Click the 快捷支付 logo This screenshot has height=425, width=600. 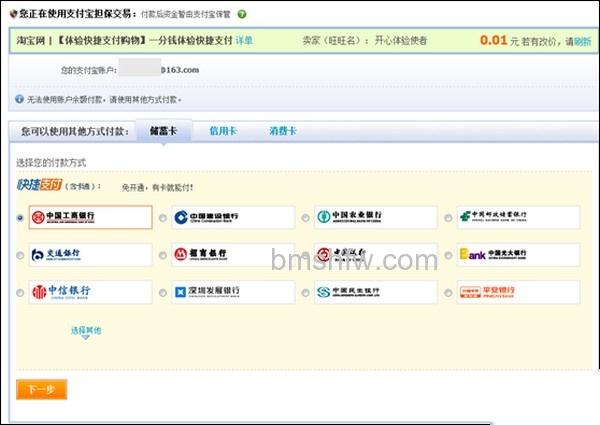pos(39,185)
